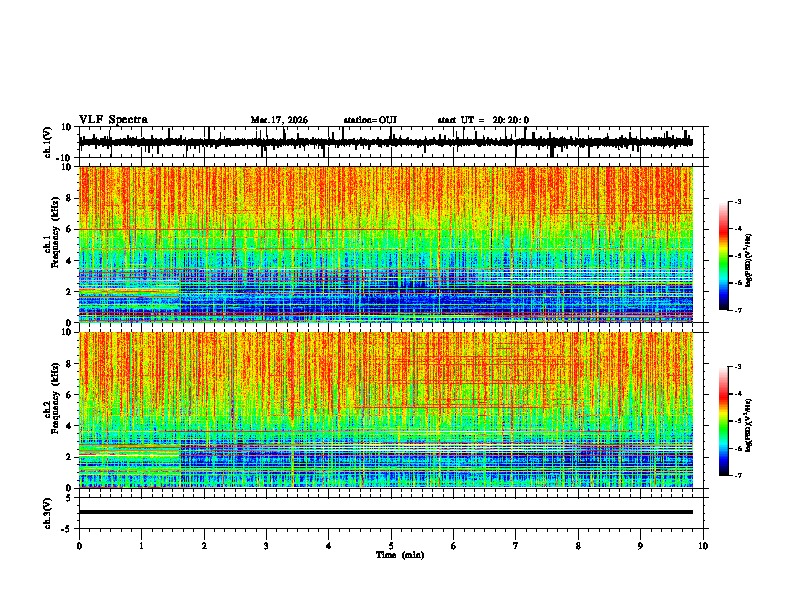Click the ch.1 spectrogram panel
The width and height of the screenshot is (792, 612).
click(385, 244)
